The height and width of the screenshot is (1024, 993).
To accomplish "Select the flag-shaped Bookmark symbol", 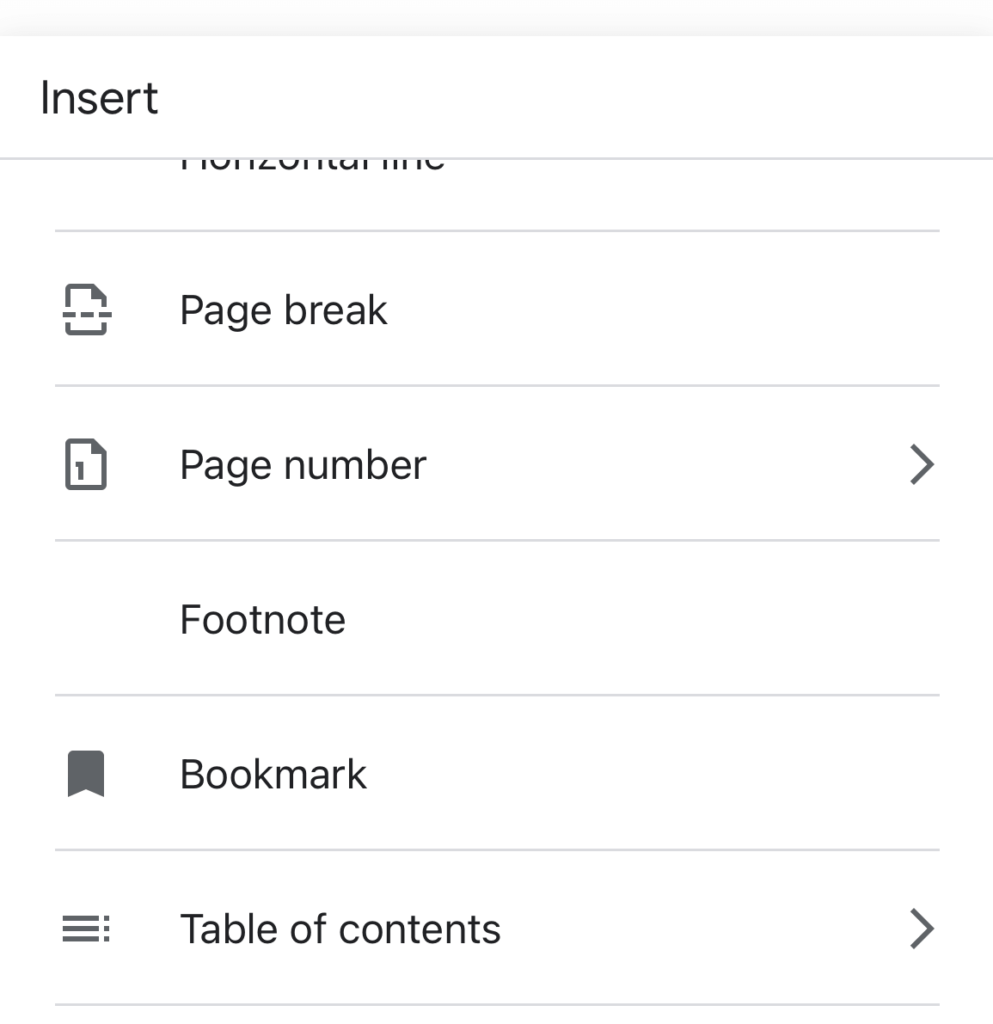I will [84, 773].
